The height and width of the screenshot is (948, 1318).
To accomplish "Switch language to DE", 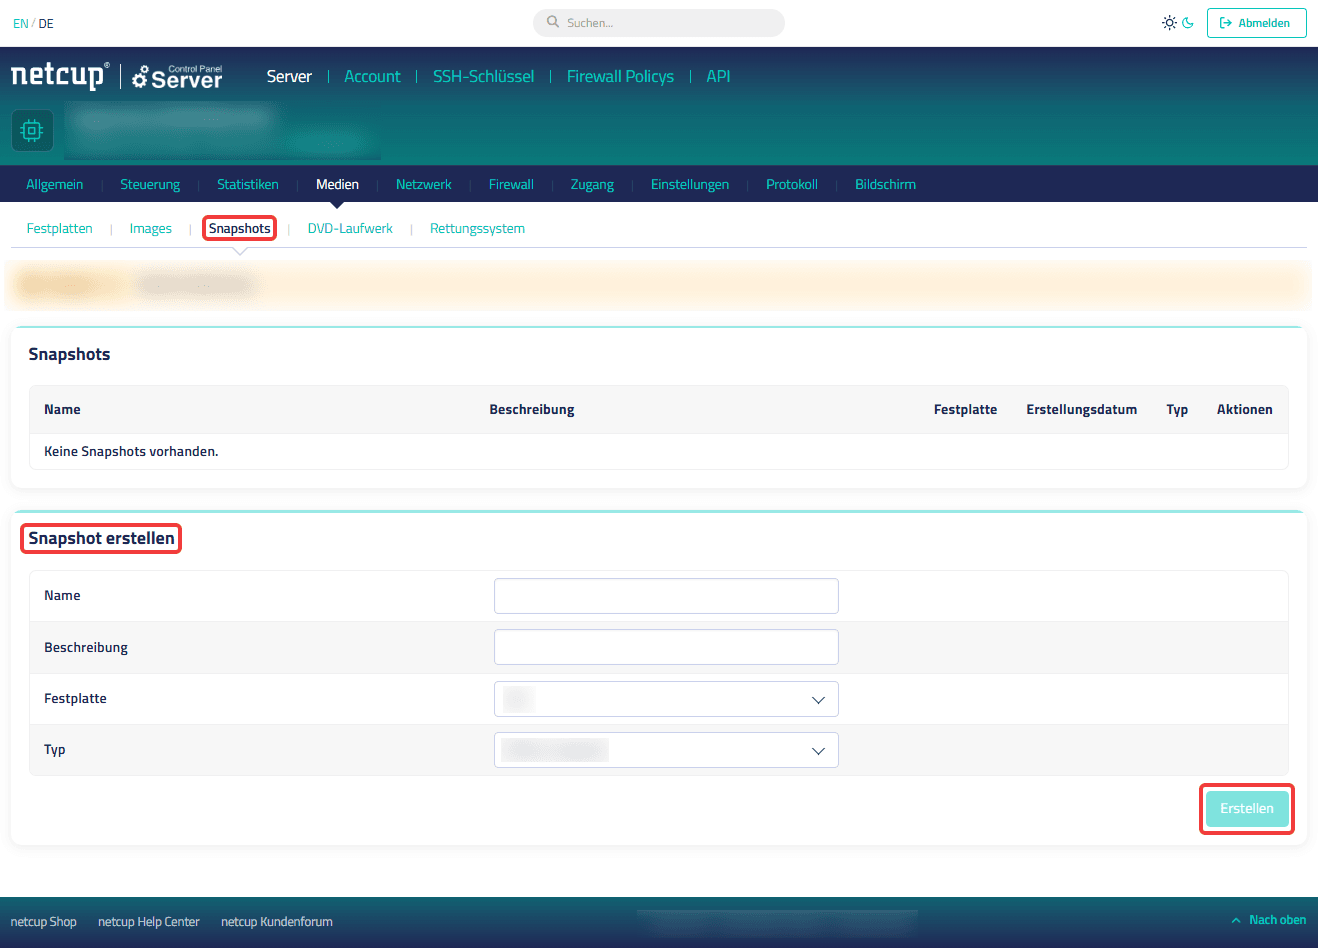I will [46, 23].
